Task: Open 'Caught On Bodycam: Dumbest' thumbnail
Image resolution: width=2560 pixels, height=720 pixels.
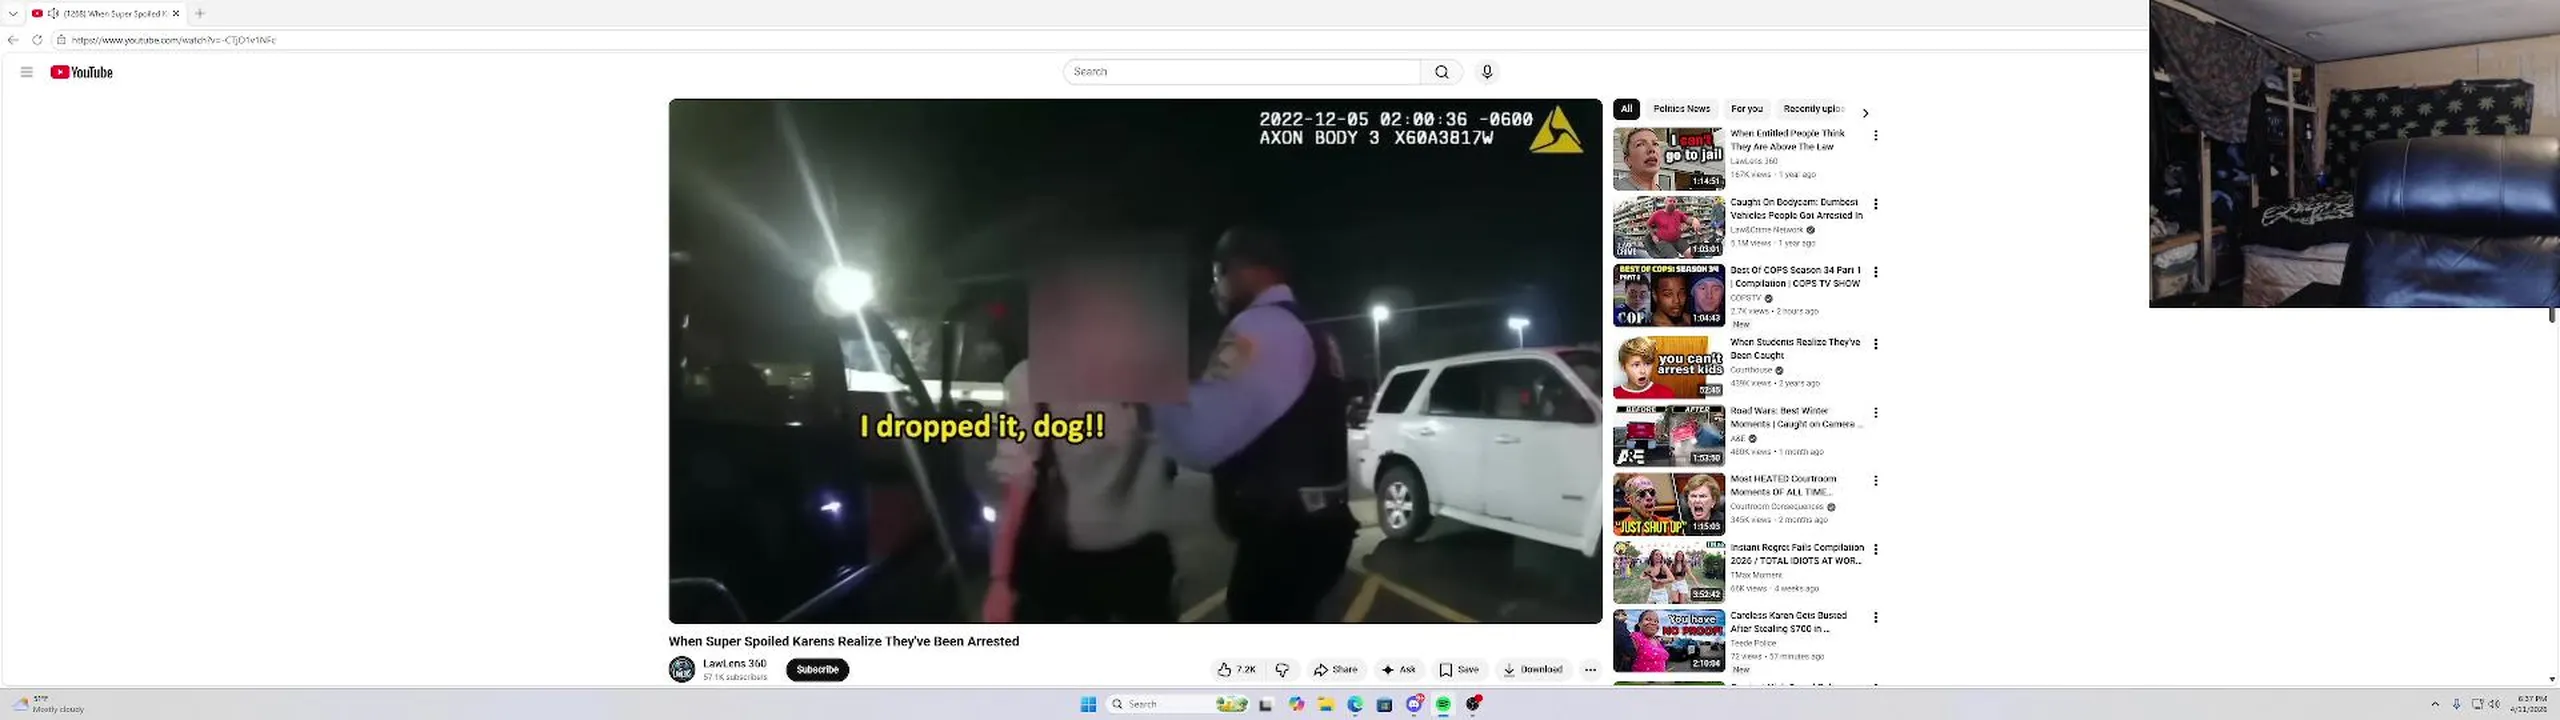Action: pos(1668,227)
